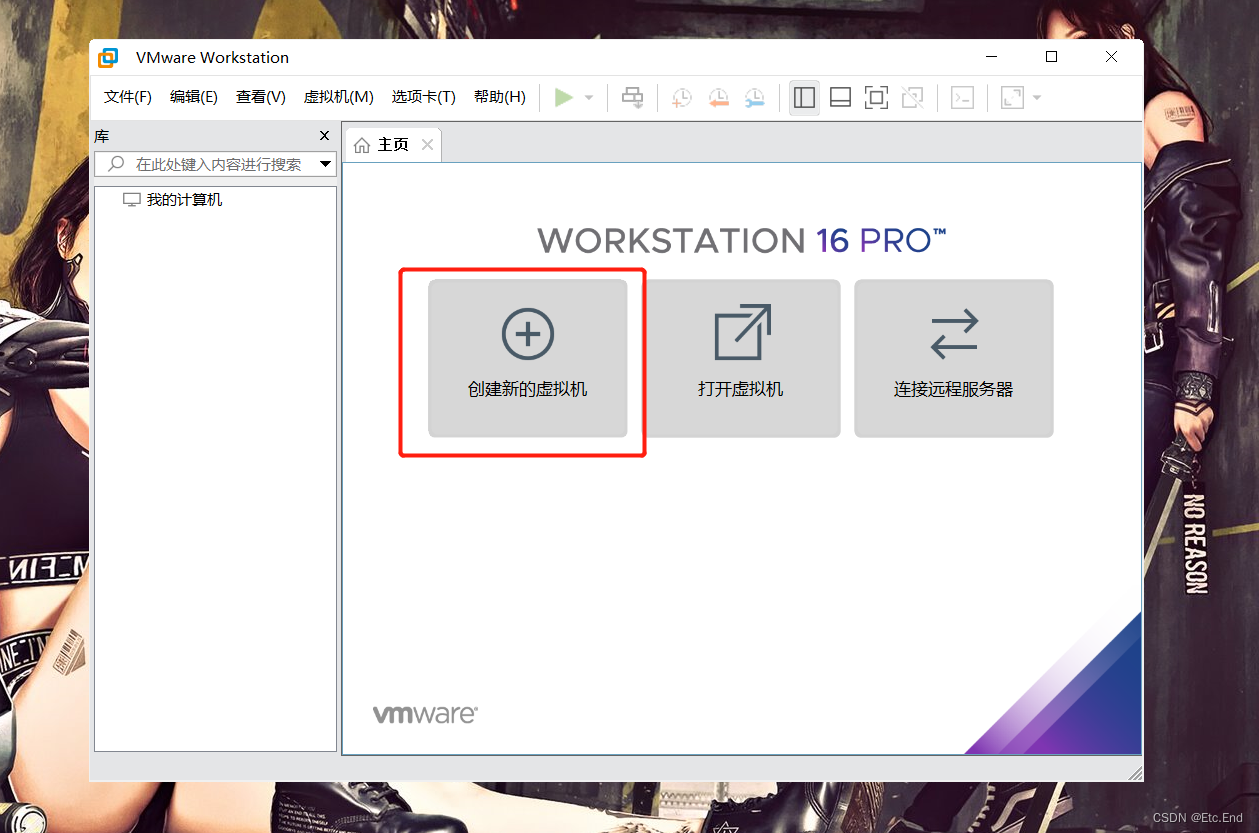
Task: Open the 选项卡(T) menu
Action: 424,97
